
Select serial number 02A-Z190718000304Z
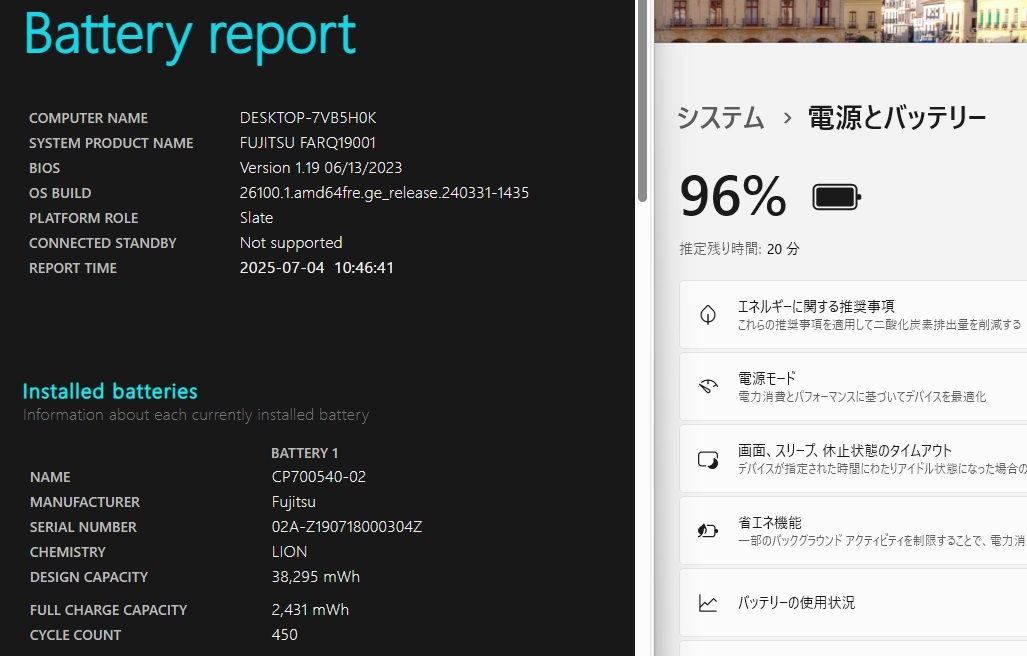(x=347, y=527)
